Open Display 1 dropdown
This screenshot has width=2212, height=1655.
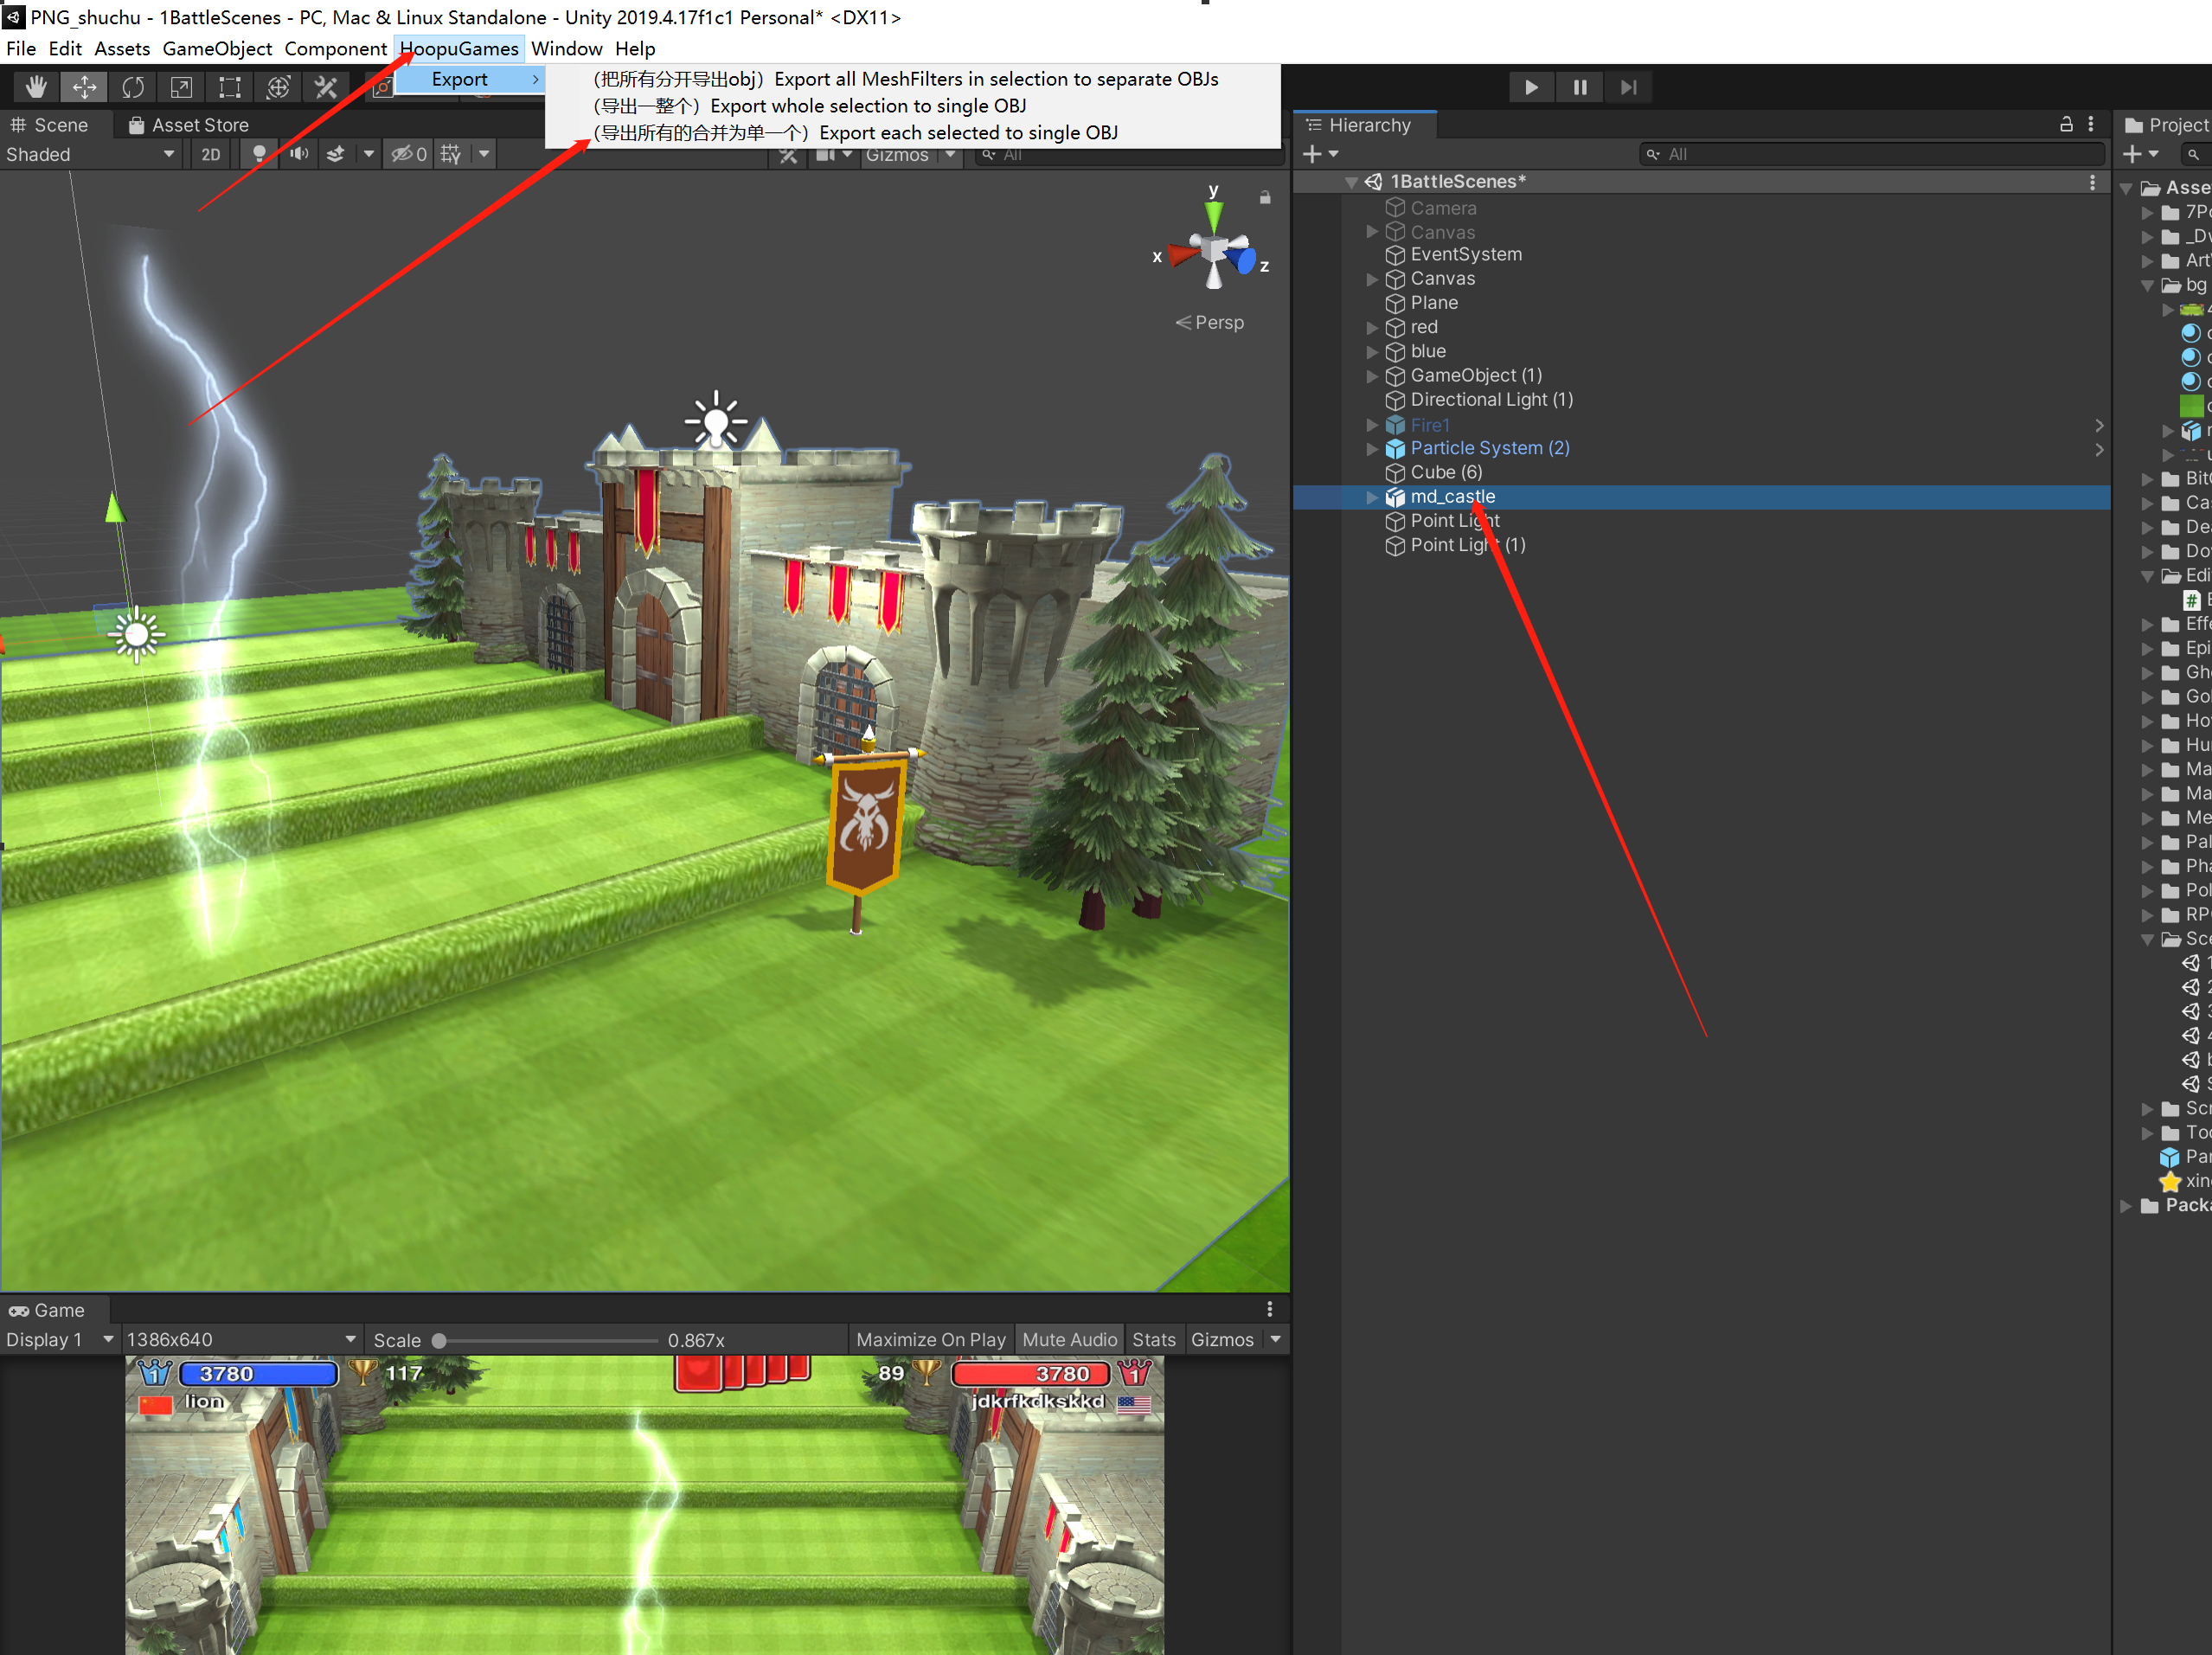(60, 1339)
